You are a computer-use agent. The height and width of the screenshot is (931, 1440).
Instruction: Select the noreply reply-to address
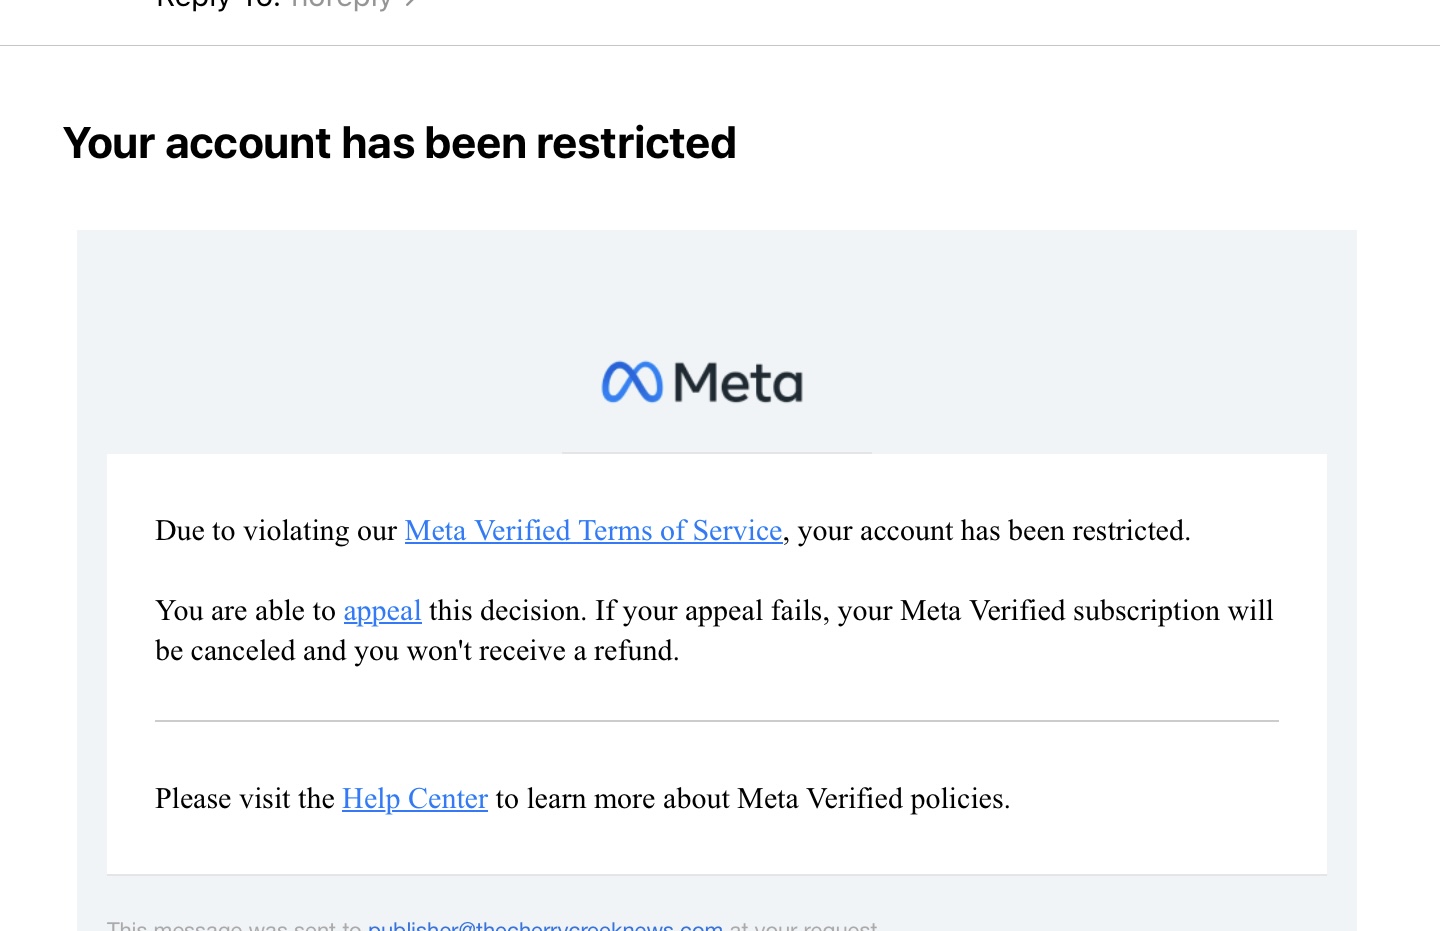(341, 4)
